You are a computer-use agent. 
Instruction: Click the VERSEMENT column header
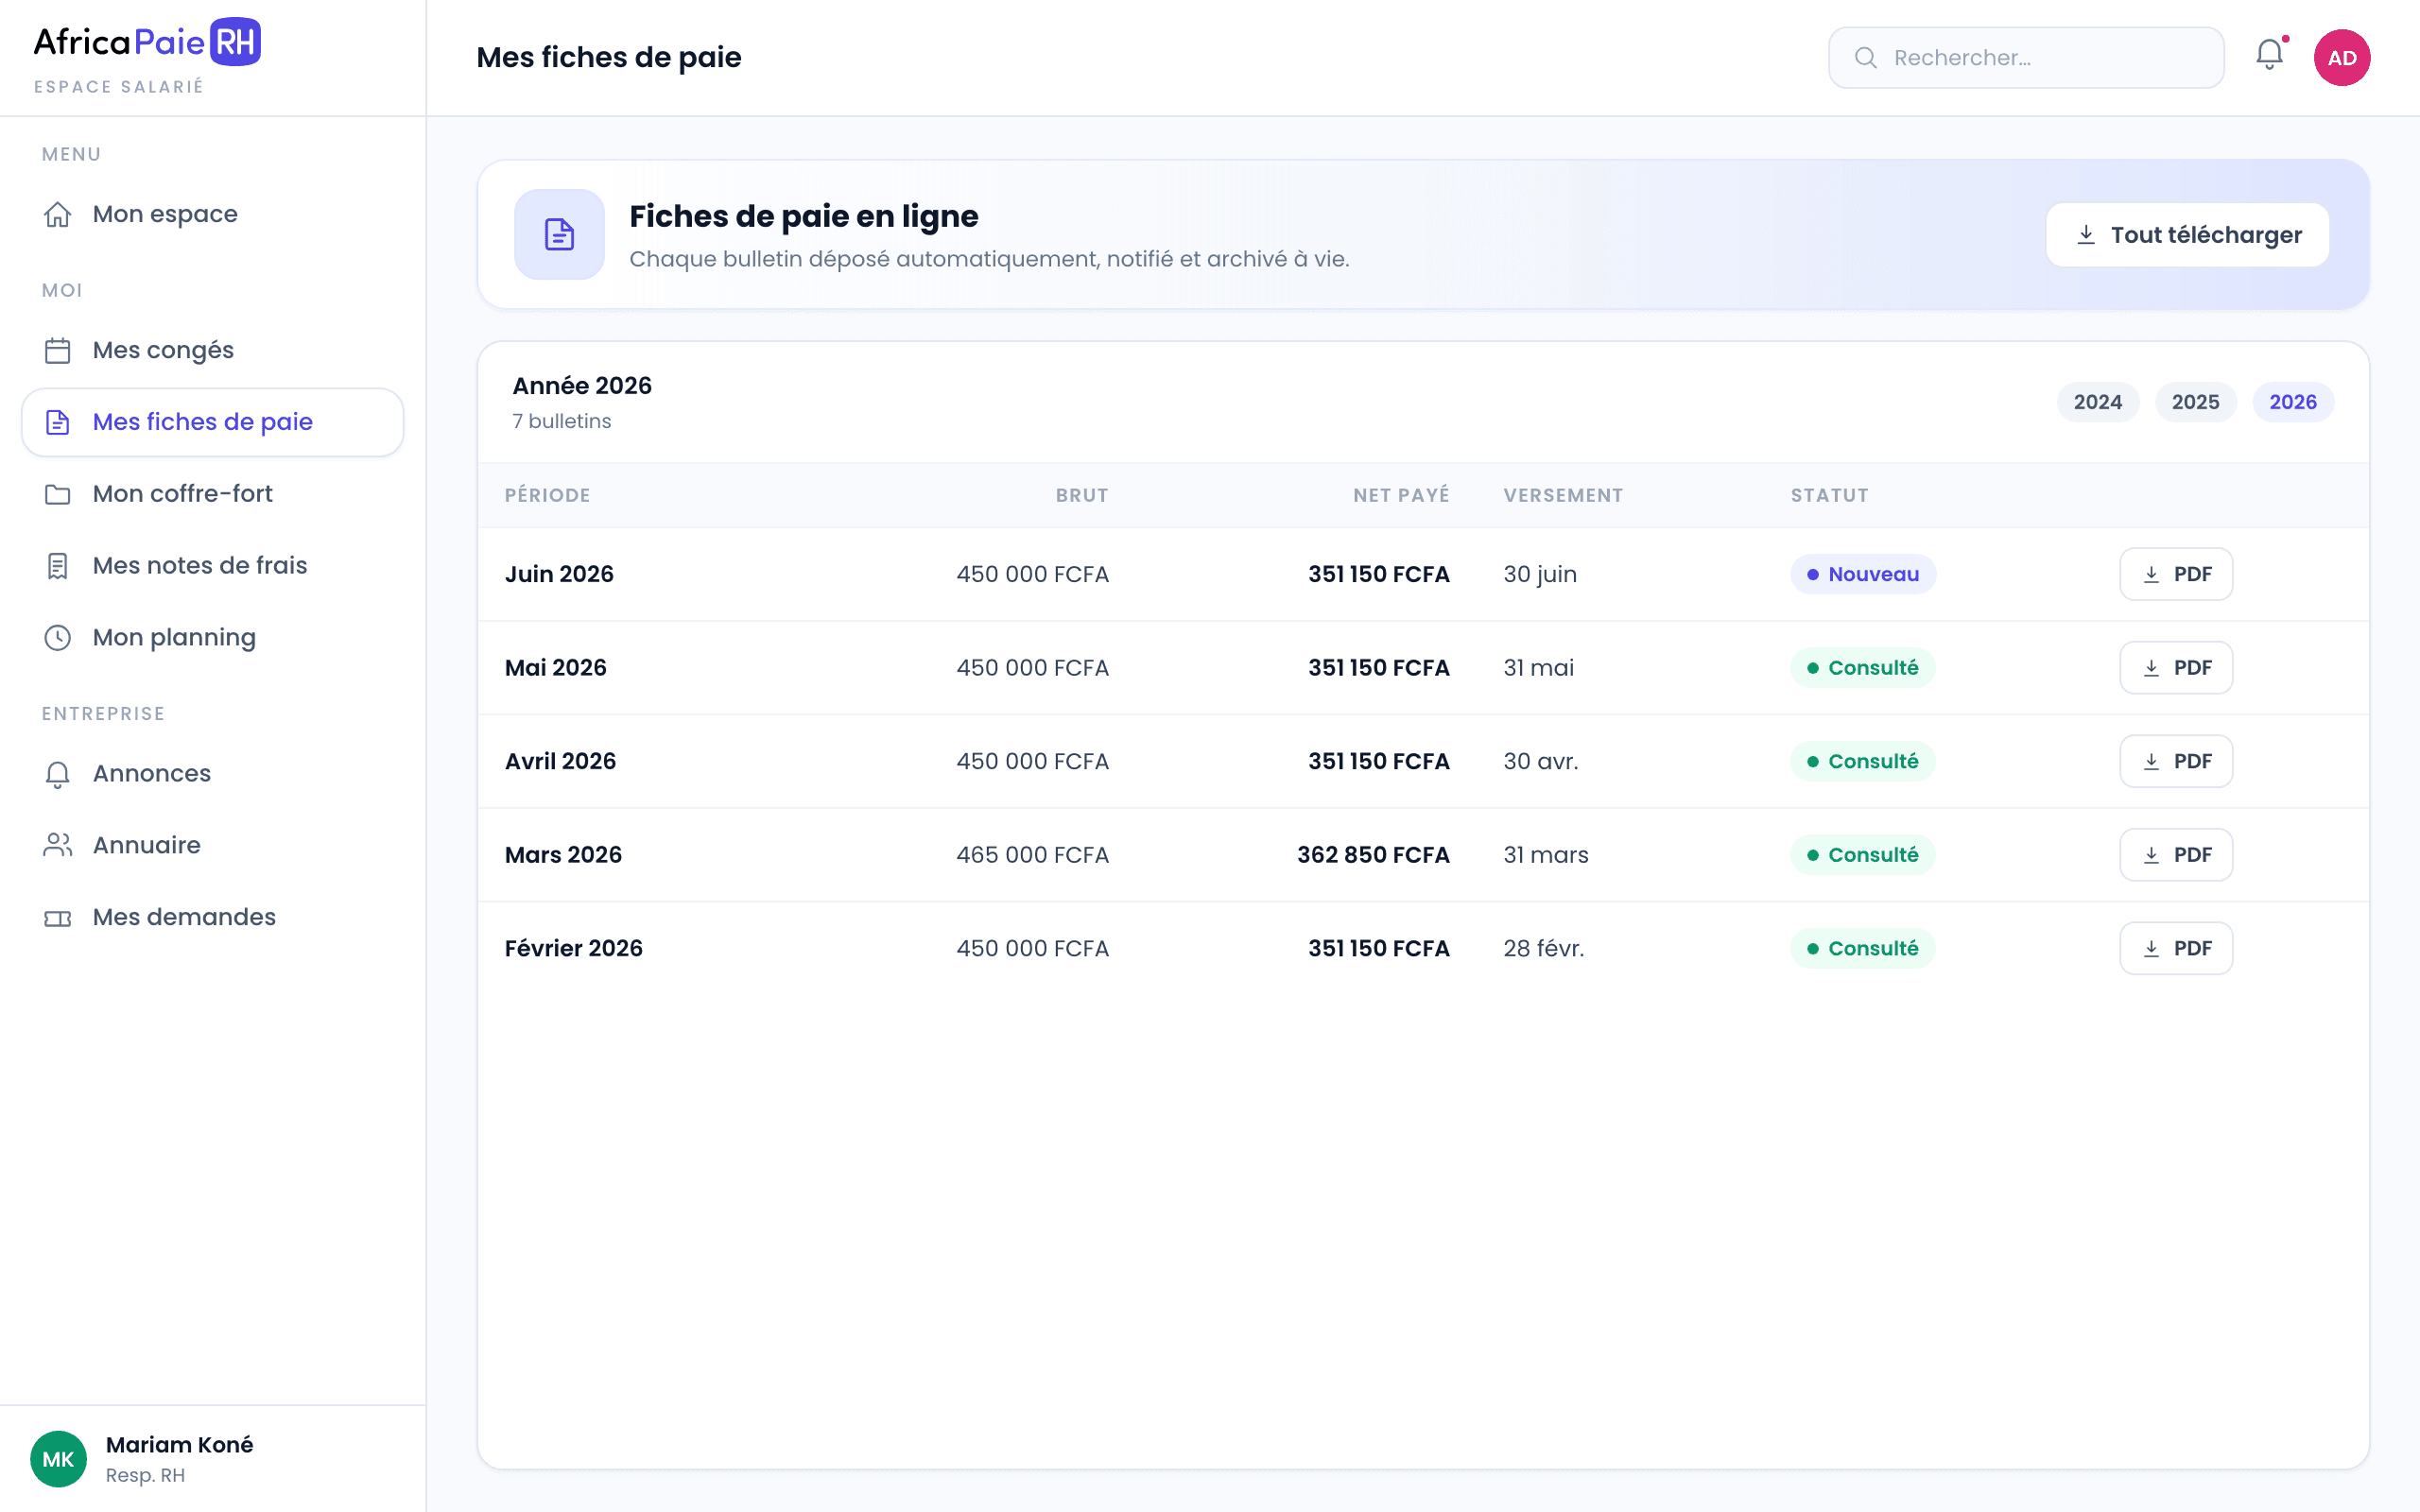point(1563,495)
